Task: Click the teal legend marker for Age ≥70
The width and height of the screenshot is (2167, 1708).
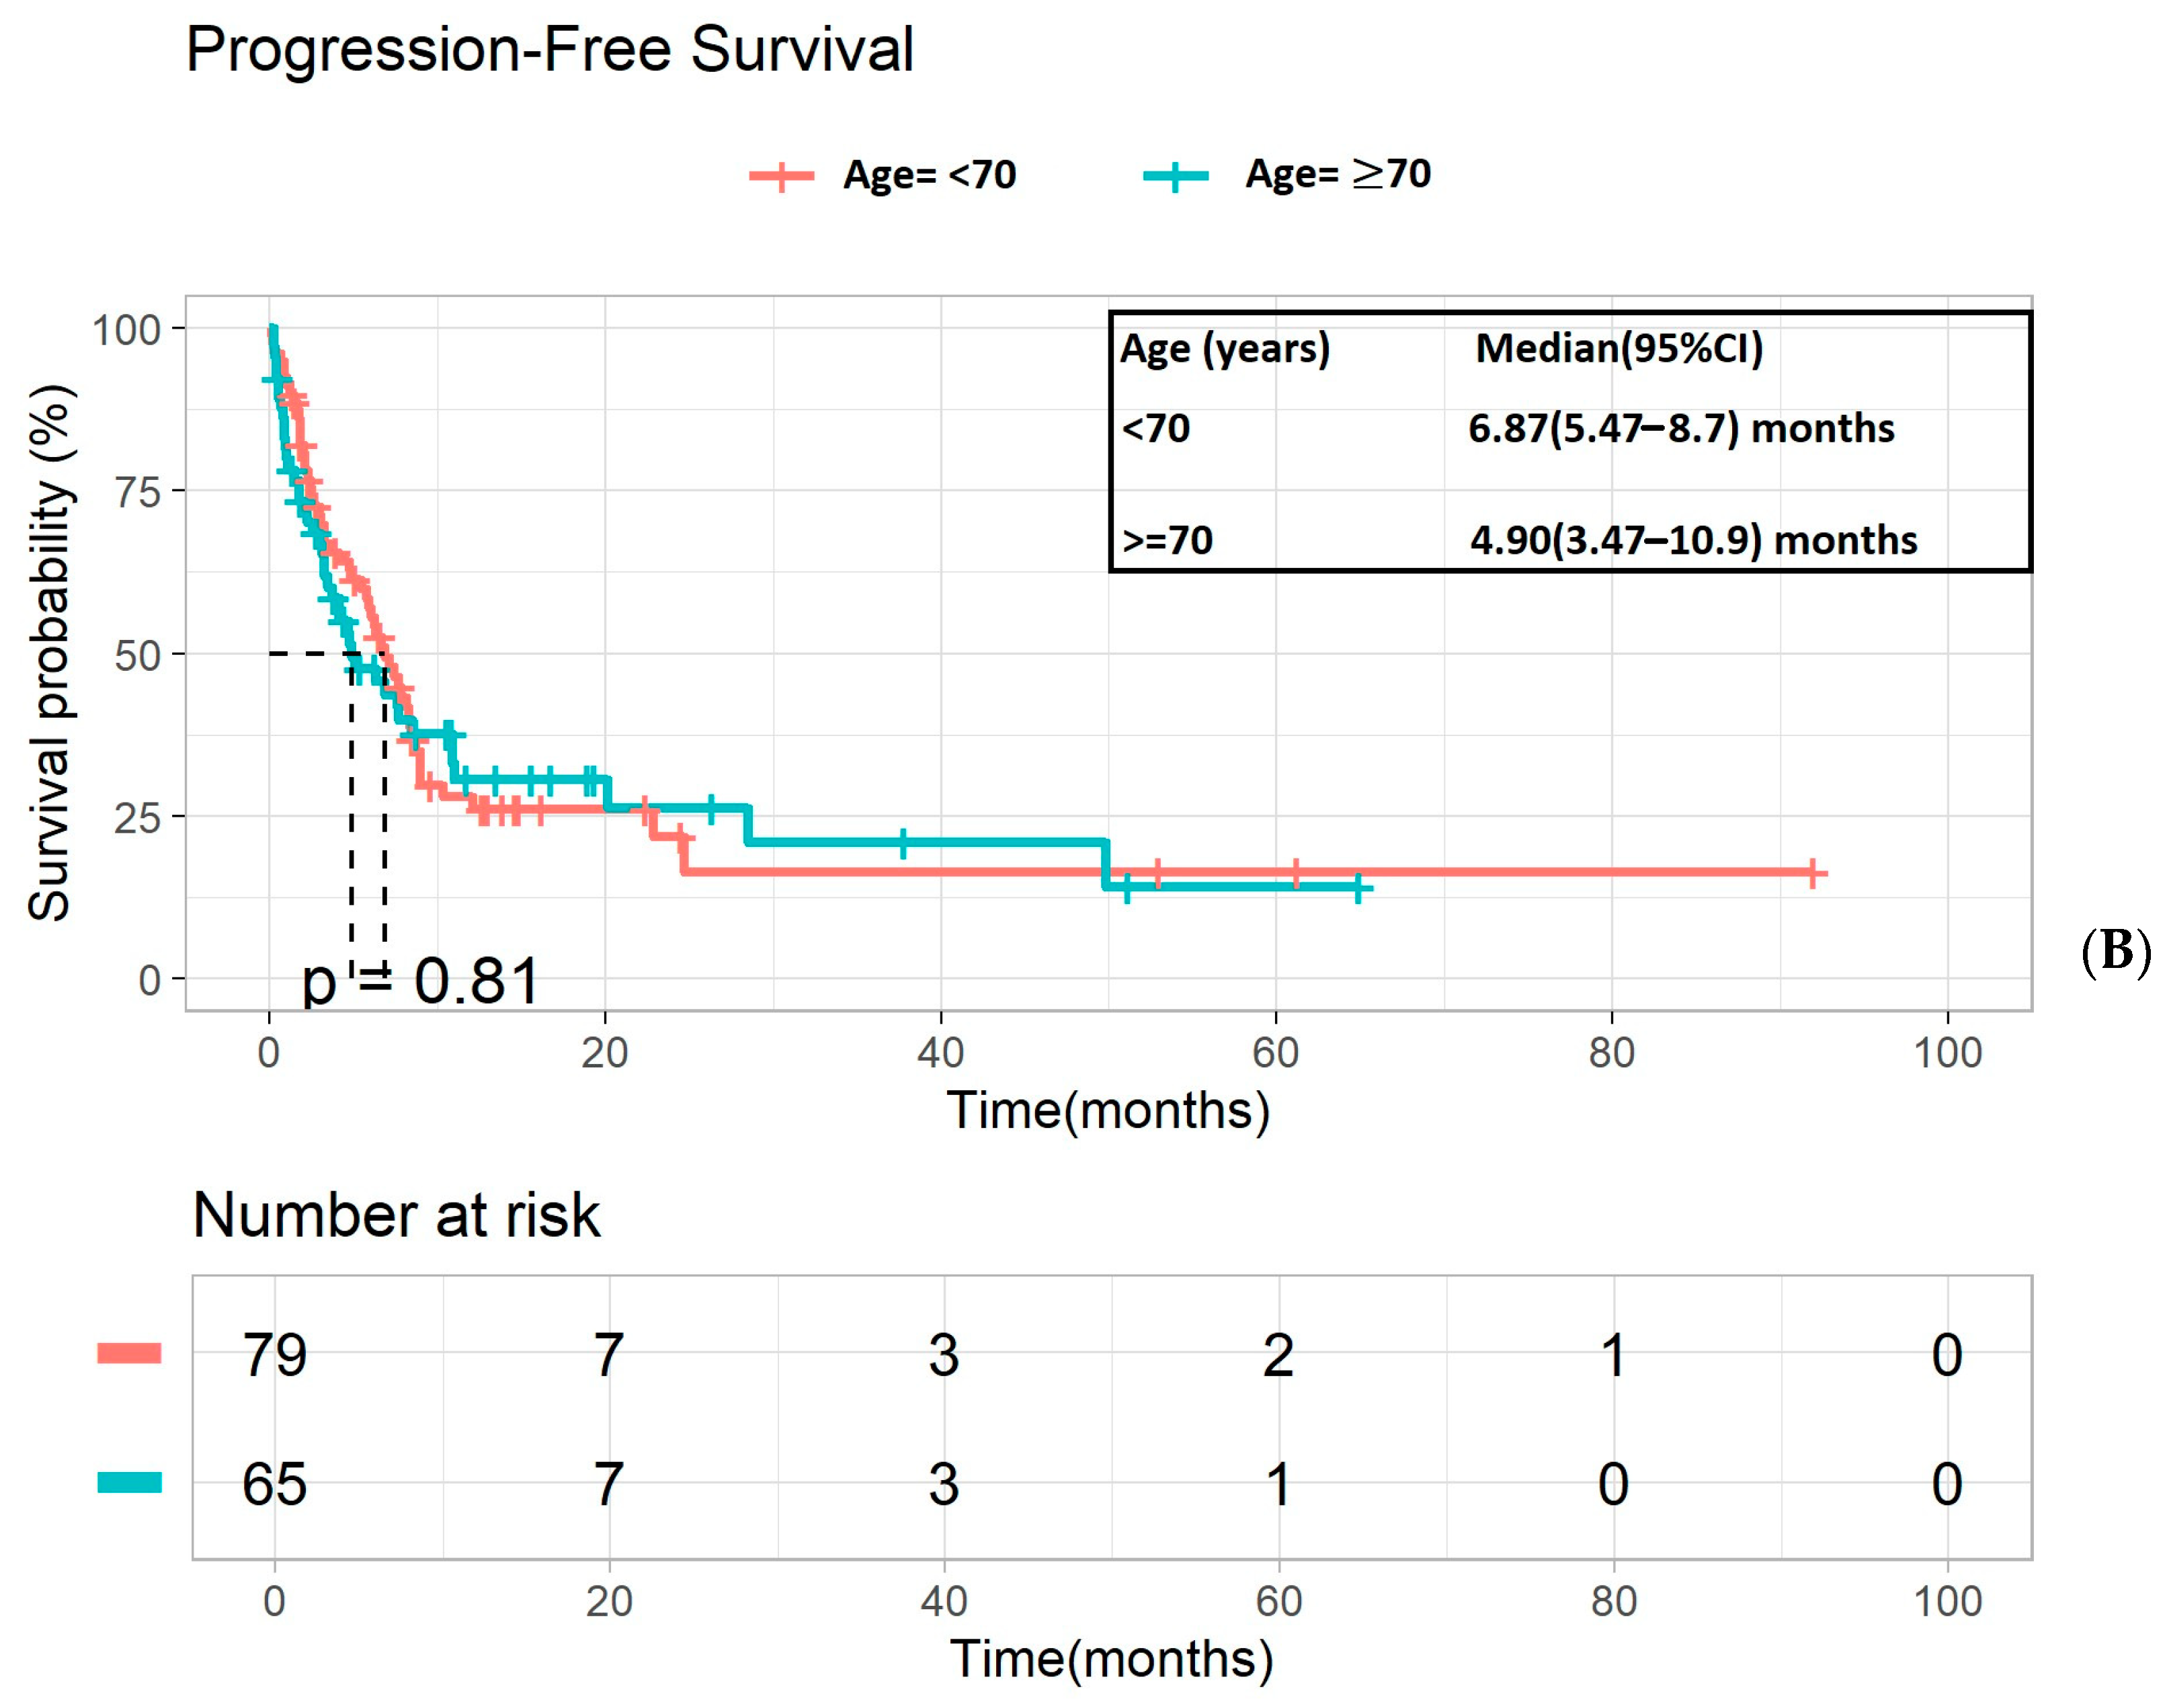Action: (1175, 176)
